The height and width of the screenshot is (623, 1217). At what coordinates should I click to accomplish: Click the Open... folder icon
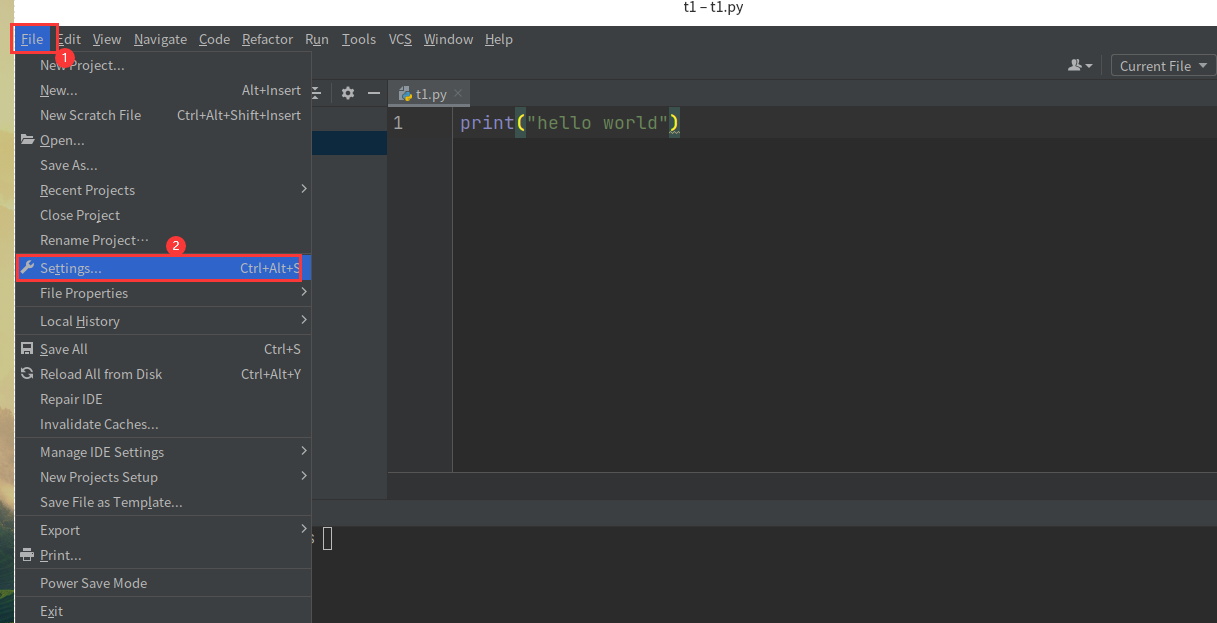point(27,140)
